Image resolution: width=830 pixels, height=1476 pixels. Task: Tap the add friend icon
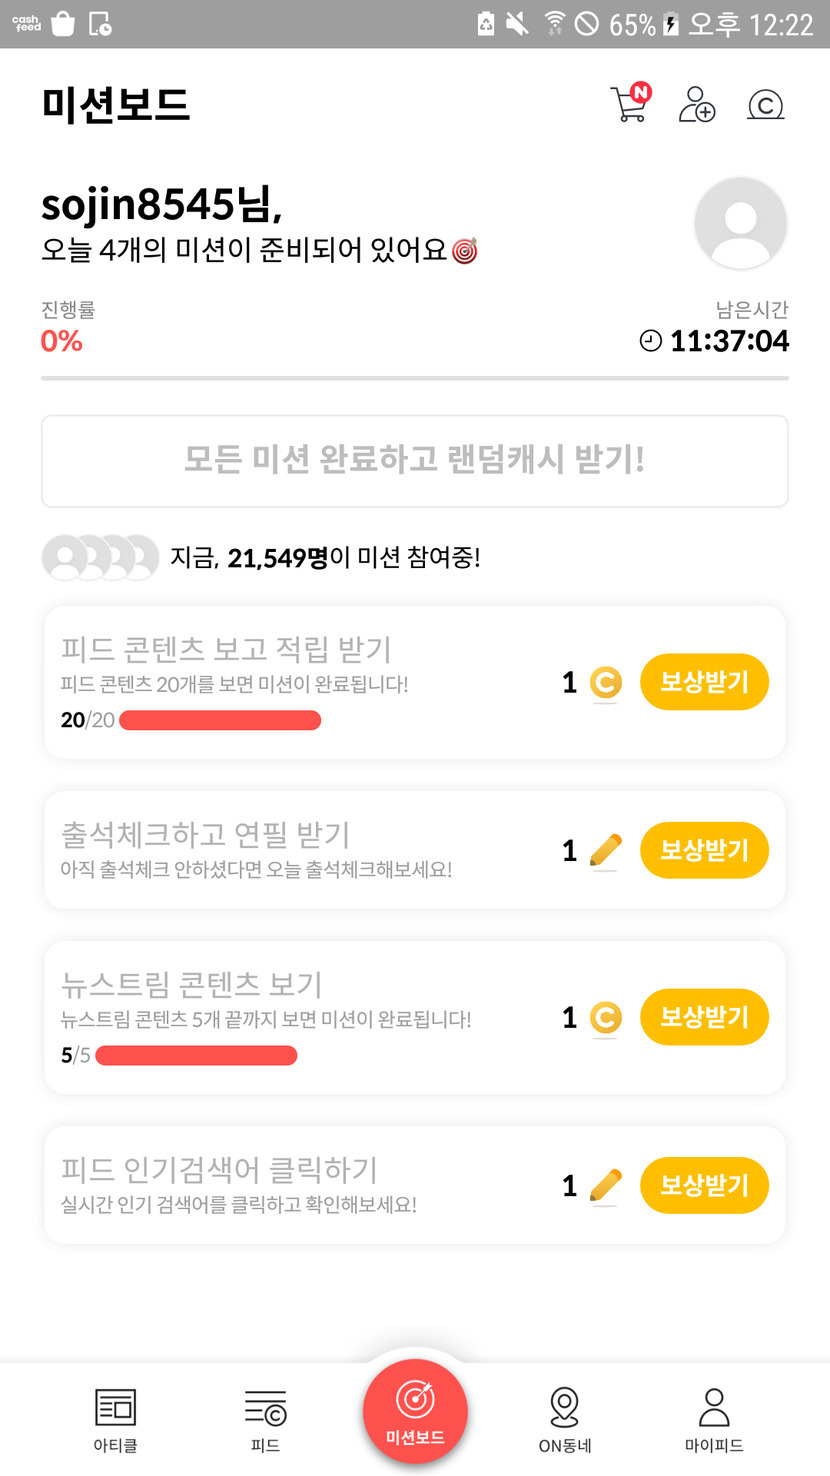coord(697,104)
